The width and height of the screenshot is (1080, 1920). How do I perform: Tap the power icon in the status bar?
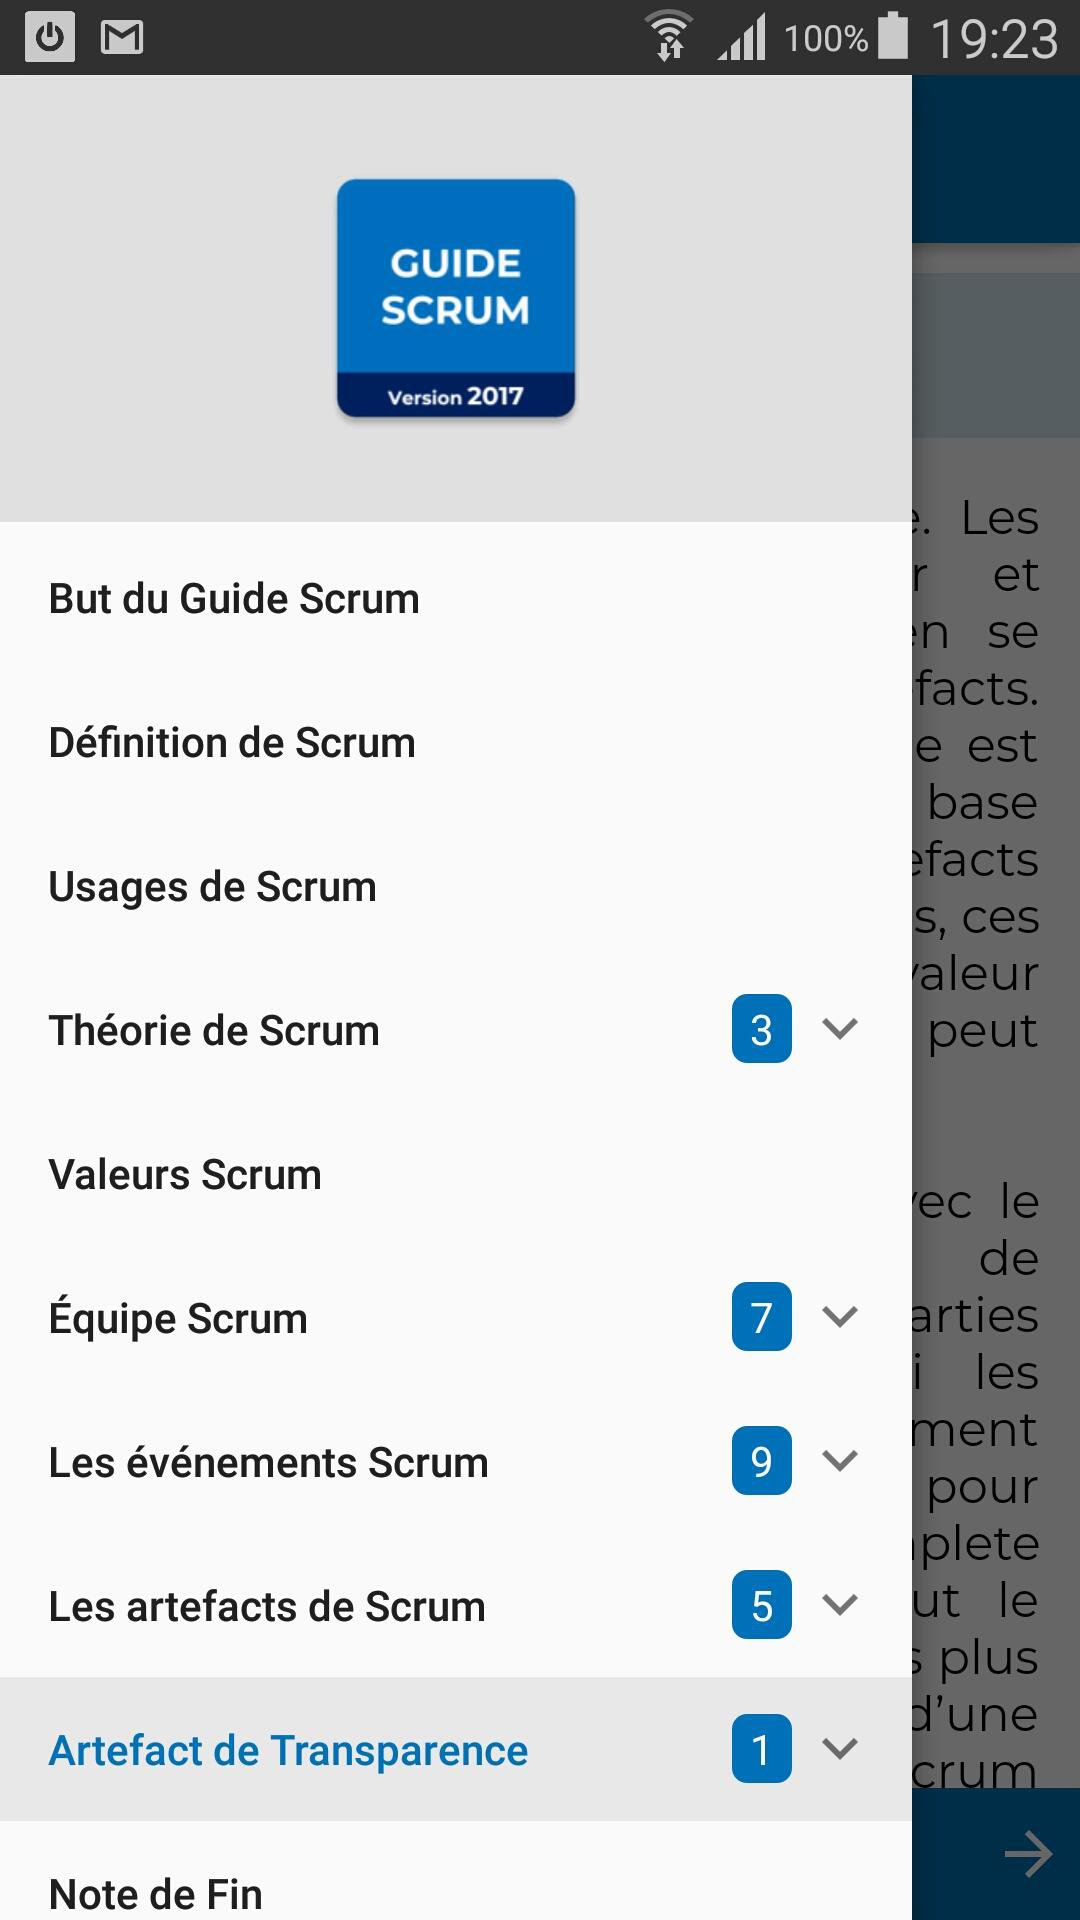coord(48,38)
